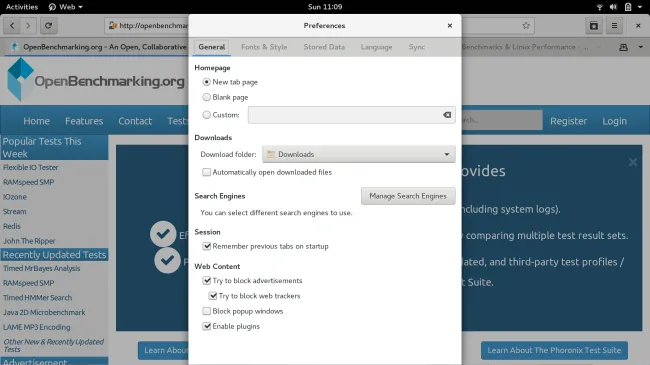Screen dimensions: 650x365
Task: Click Manage Search Engines button
Action: [x=408, y=196]
